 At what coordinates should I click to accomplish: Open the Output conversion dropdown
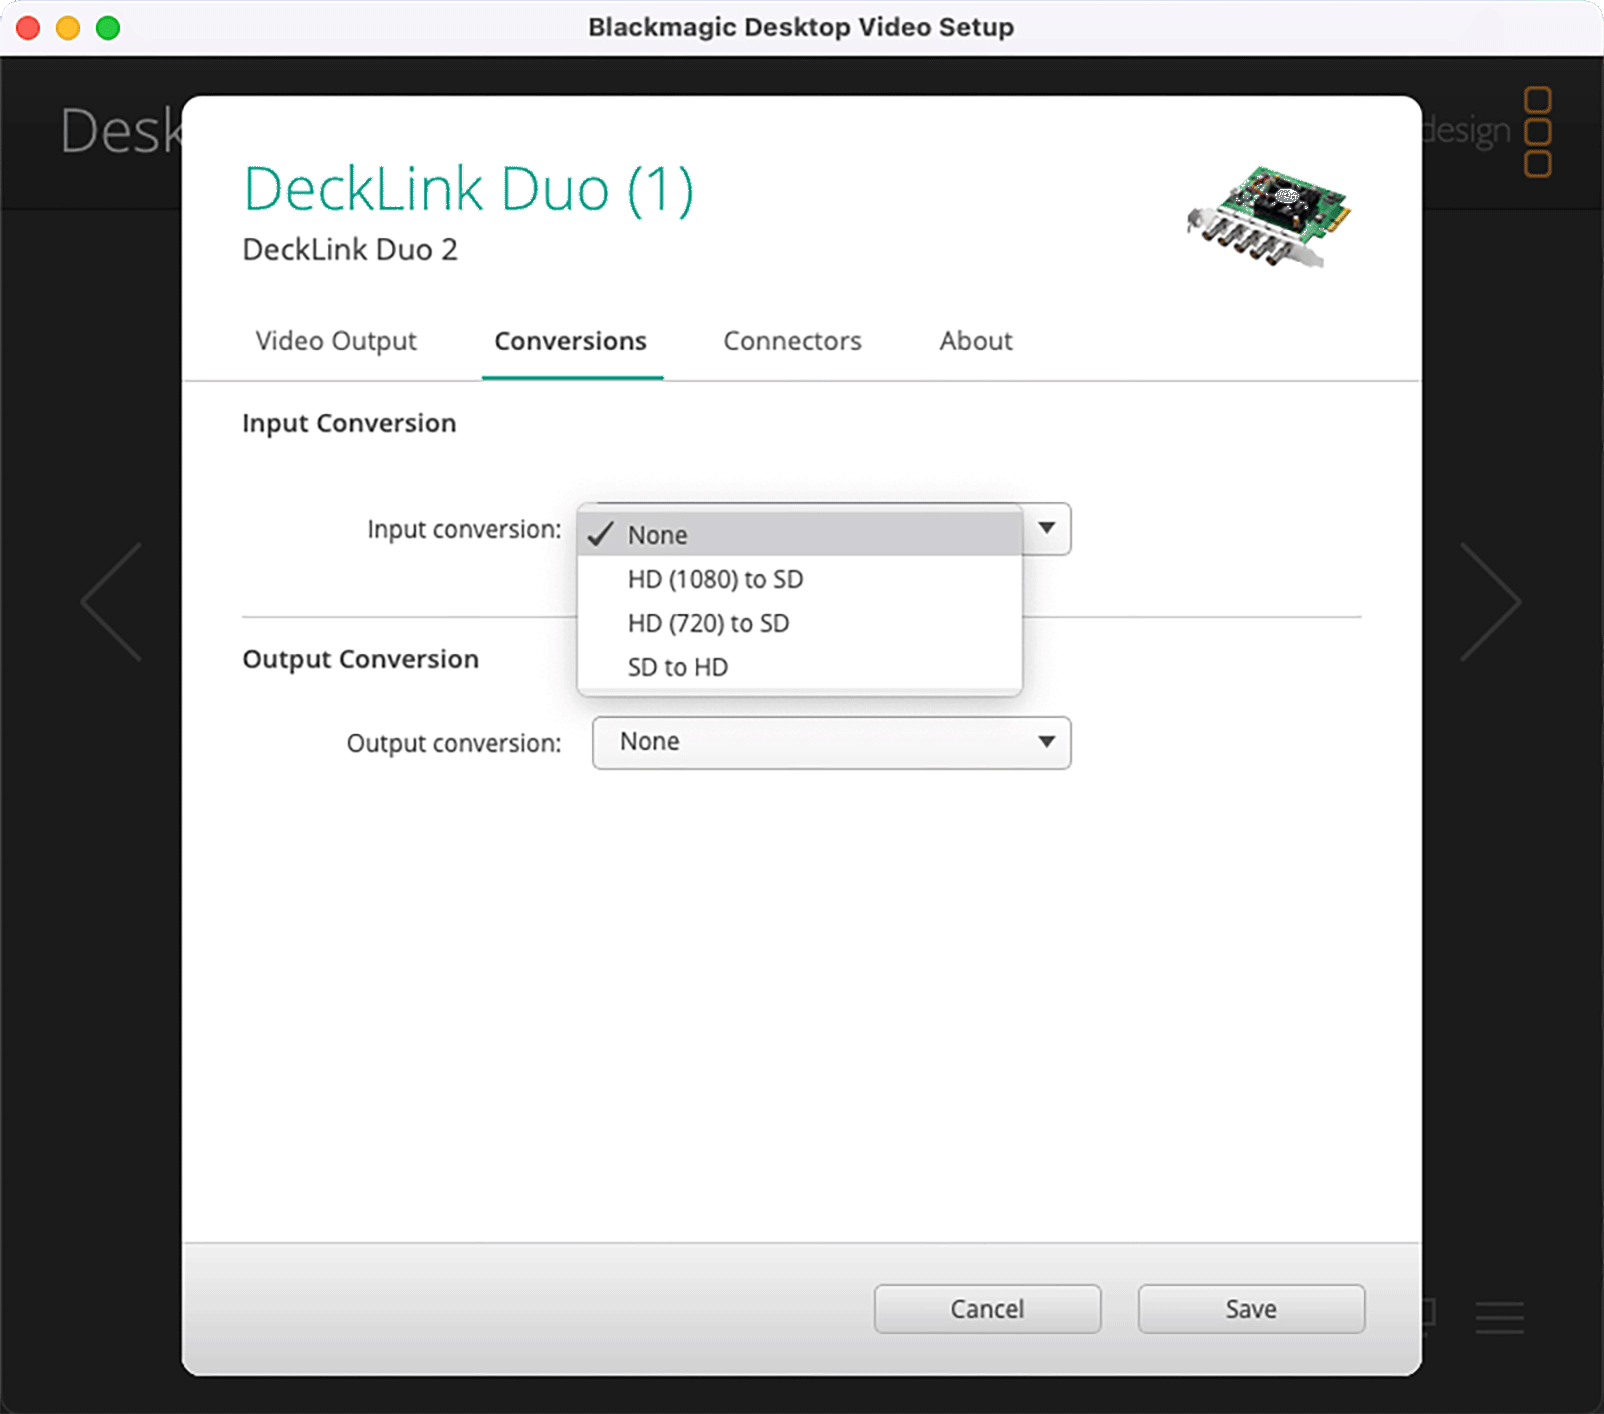click(832, 742)
